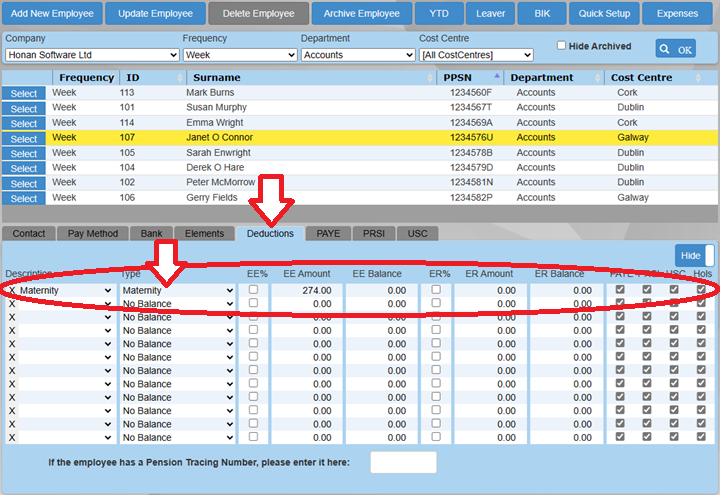Click the Pension Tracing Number field

pos(403,462)
